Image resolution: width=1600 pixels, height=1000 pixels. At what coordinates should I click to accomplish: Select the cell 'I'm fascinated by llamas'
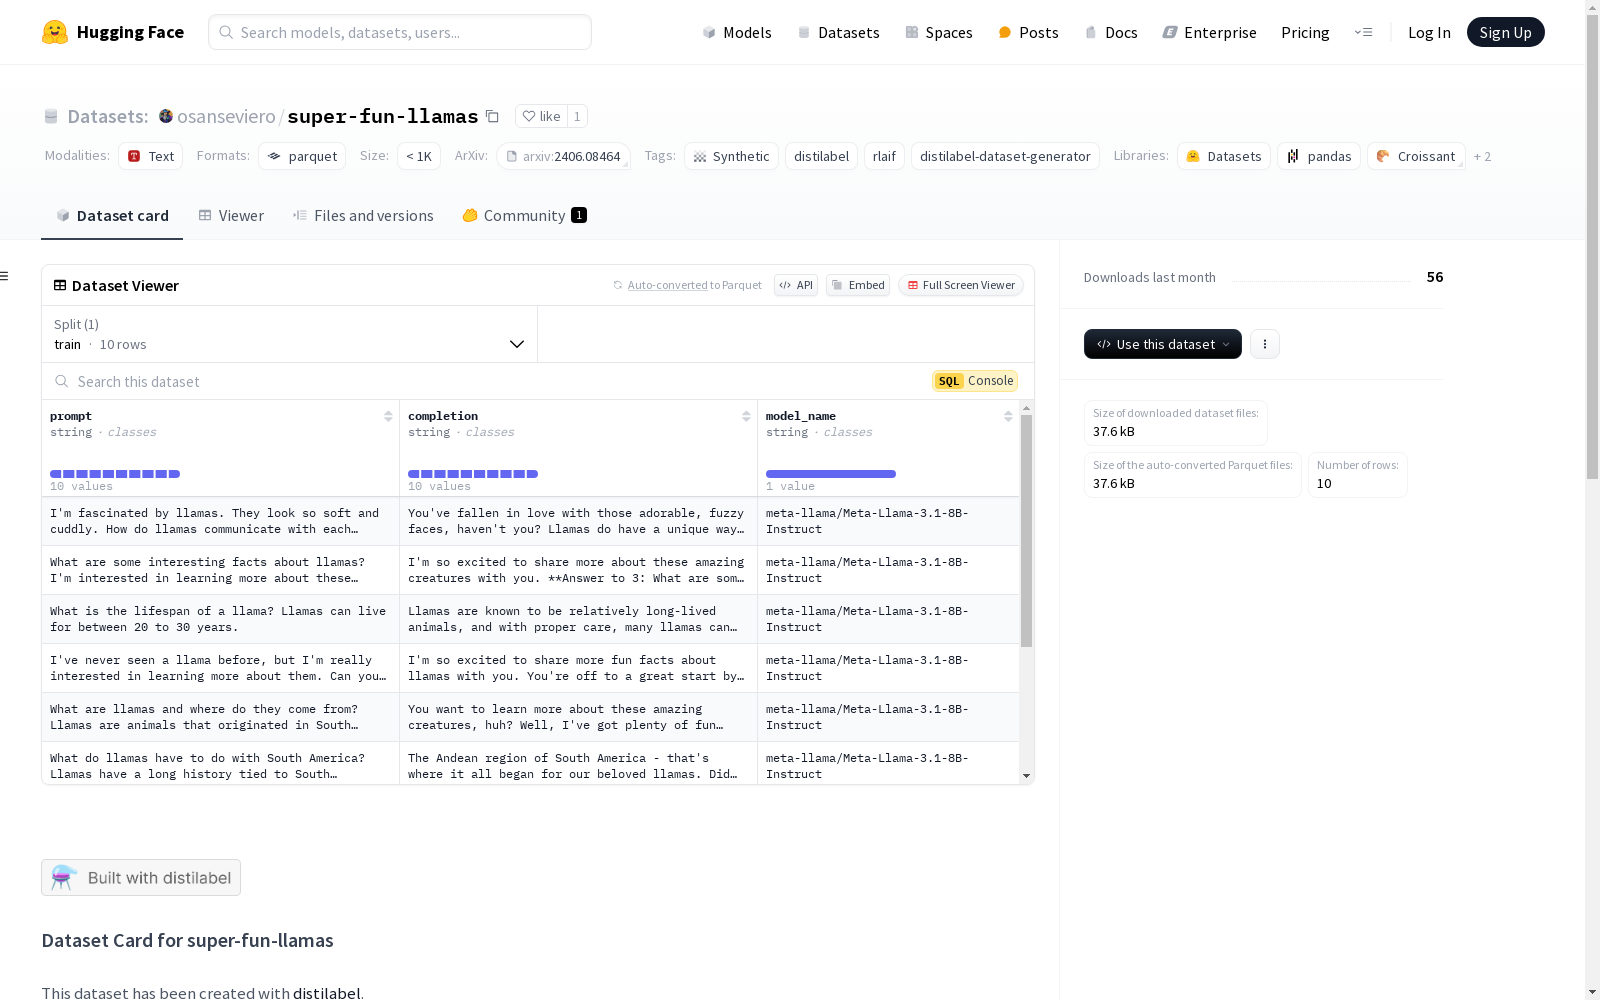point(220,521)
